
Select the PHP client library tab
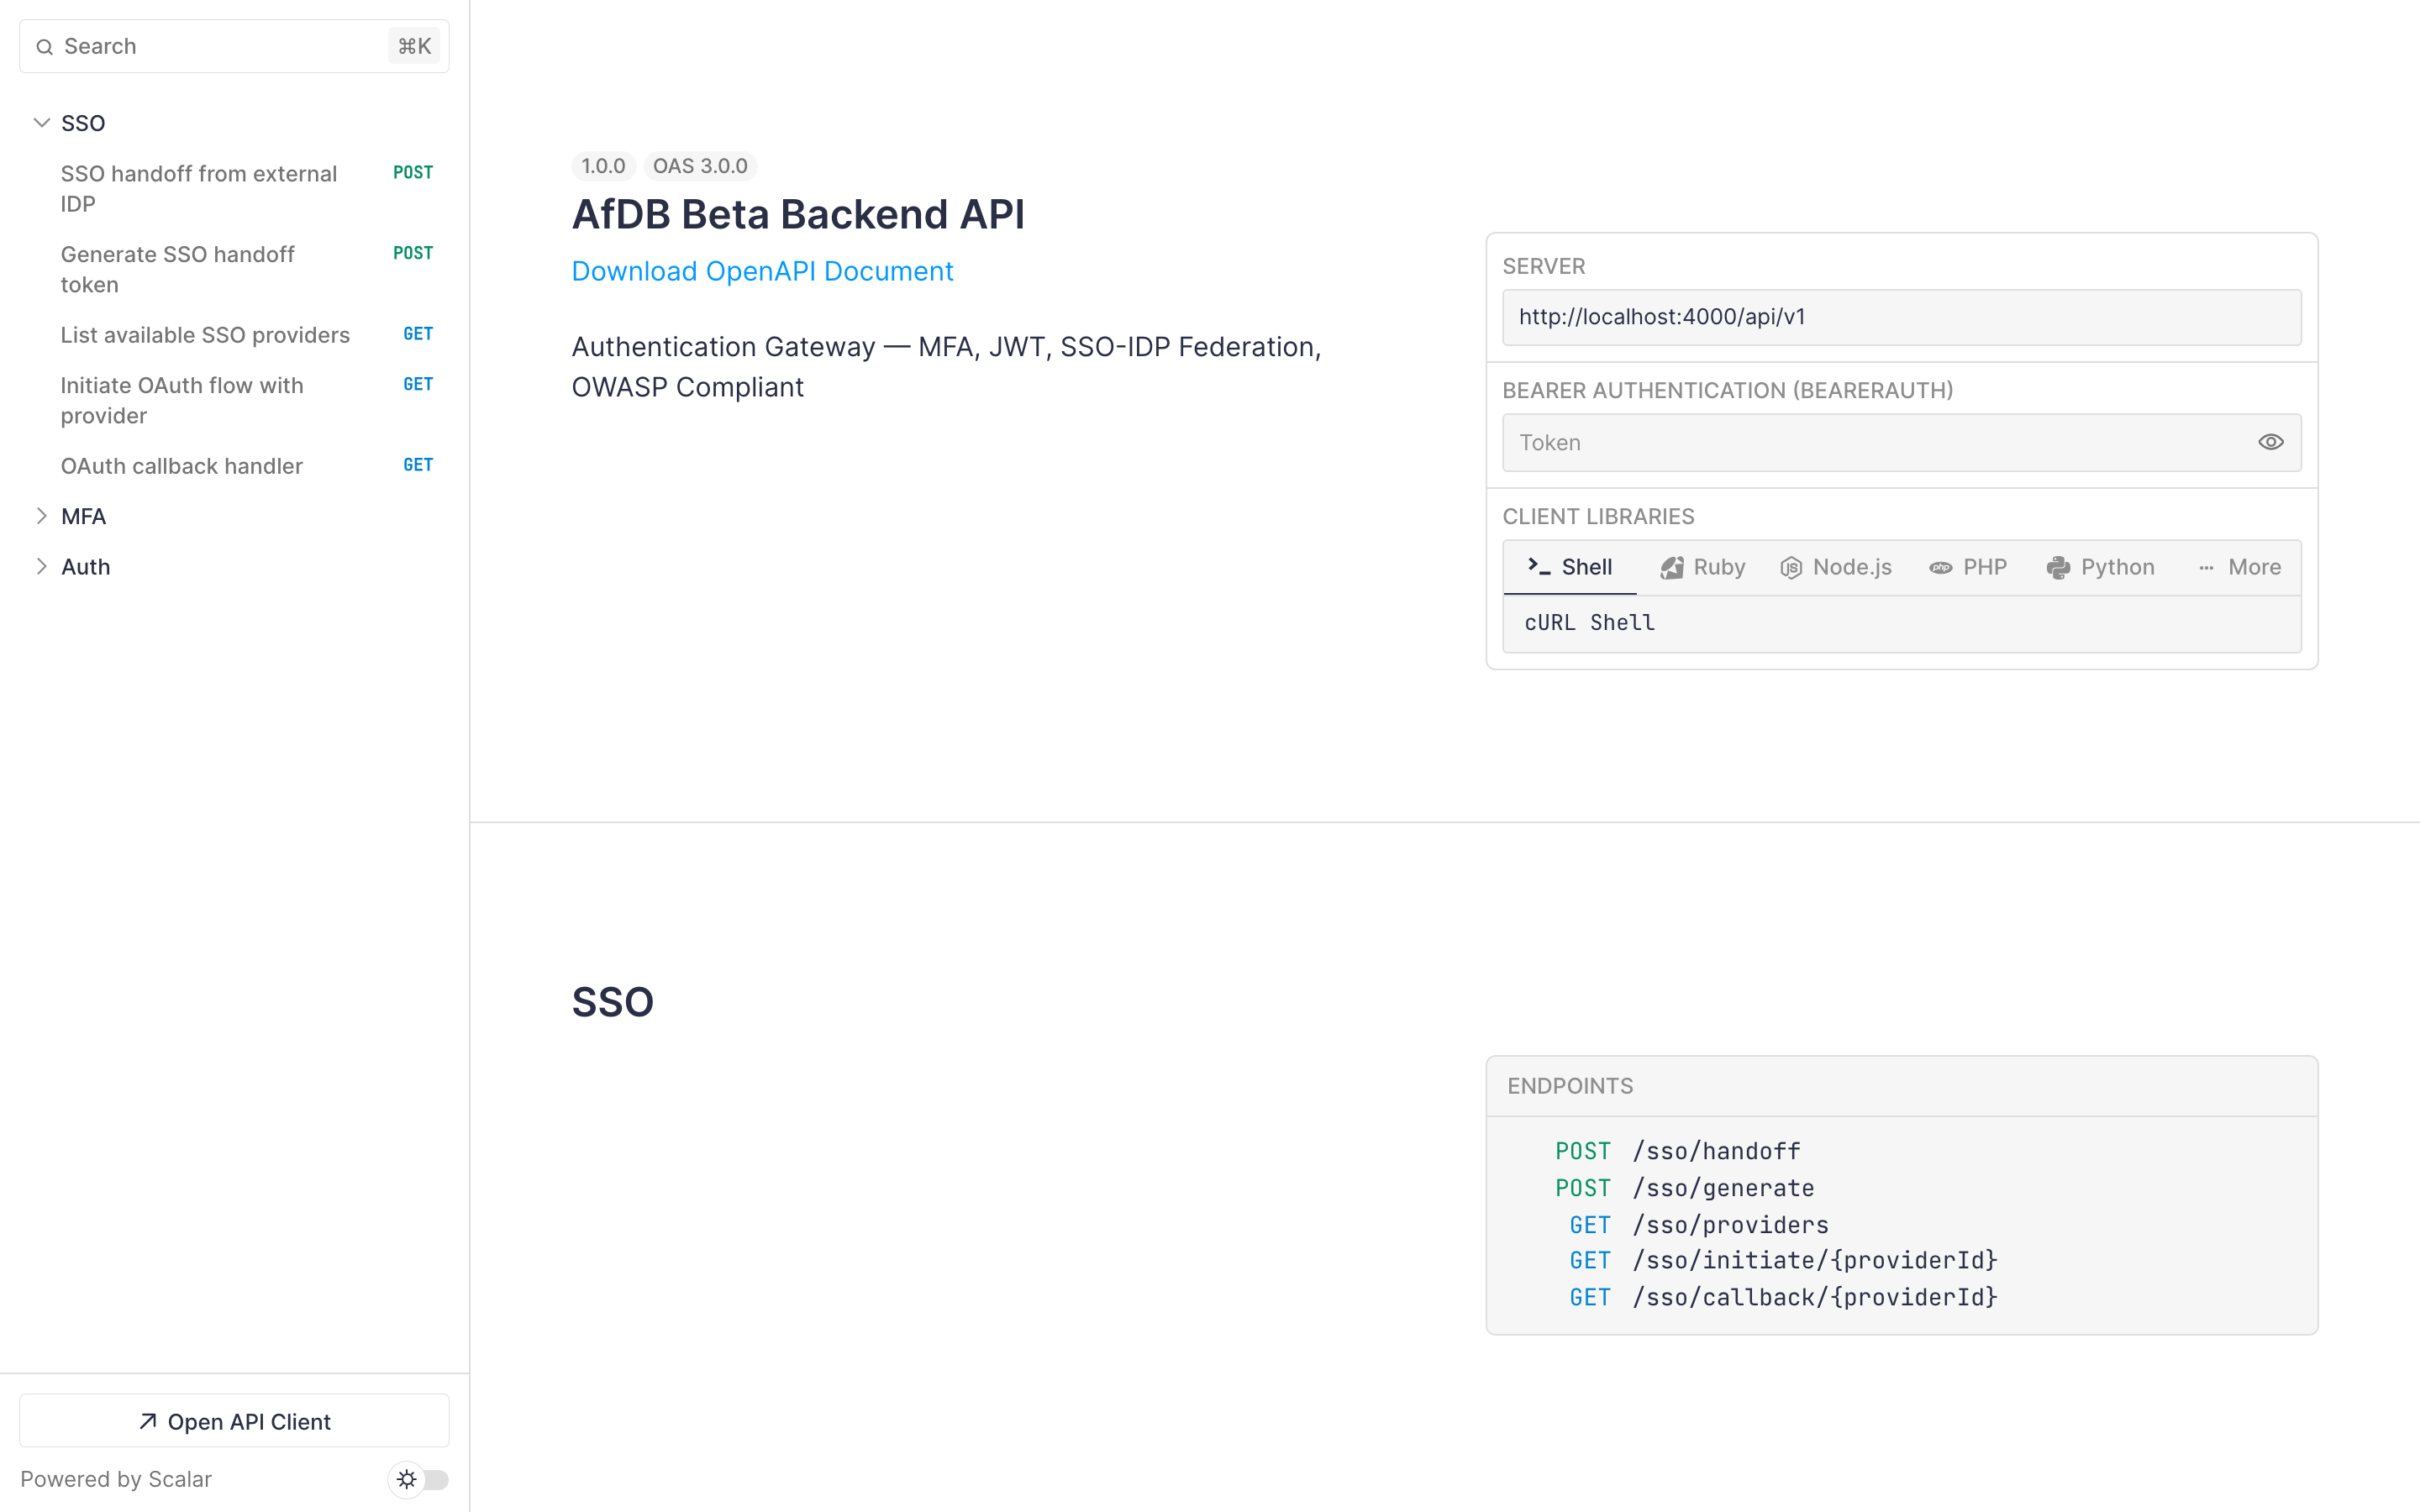[x=1968, y=567]
